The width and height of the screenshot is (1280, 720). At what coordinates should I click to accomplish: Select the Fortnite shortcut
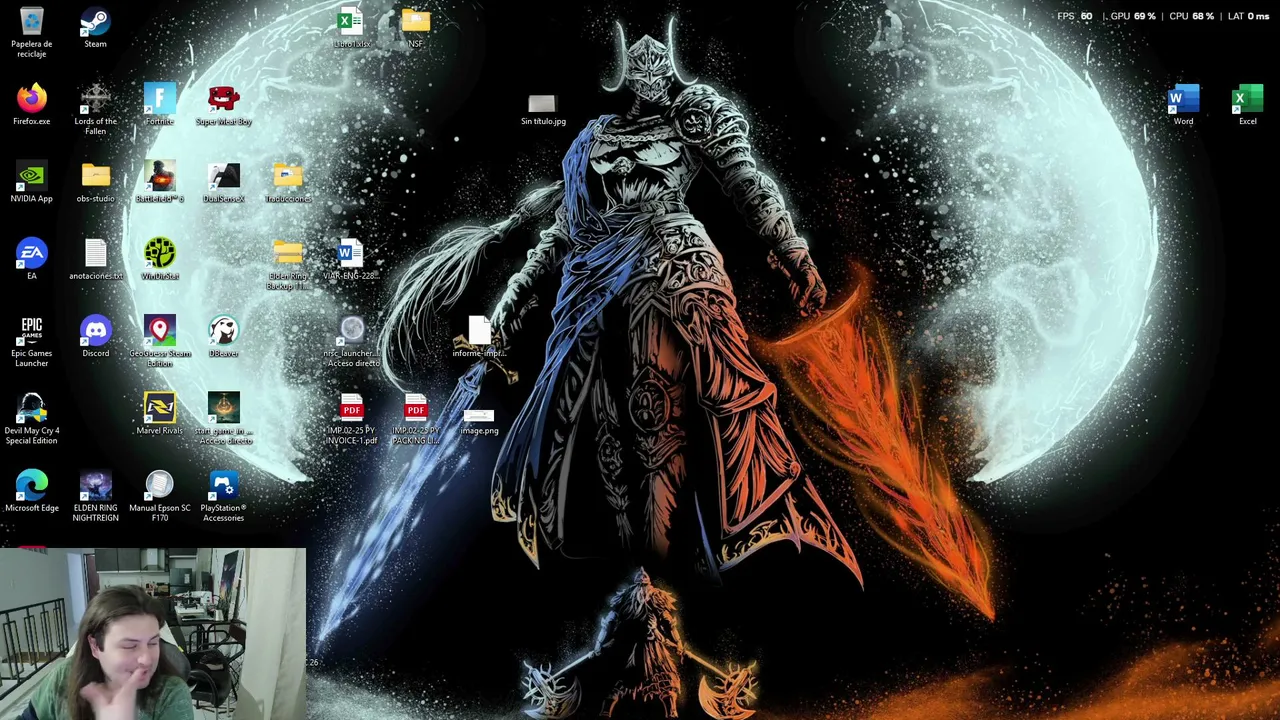[159, 105]
